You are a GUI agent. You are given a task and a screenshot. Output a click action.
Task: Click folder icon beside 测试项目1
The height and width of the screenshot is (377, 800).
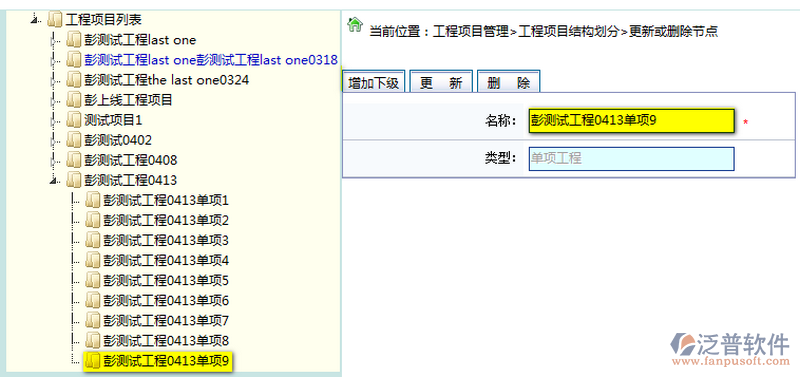[73, 120]
